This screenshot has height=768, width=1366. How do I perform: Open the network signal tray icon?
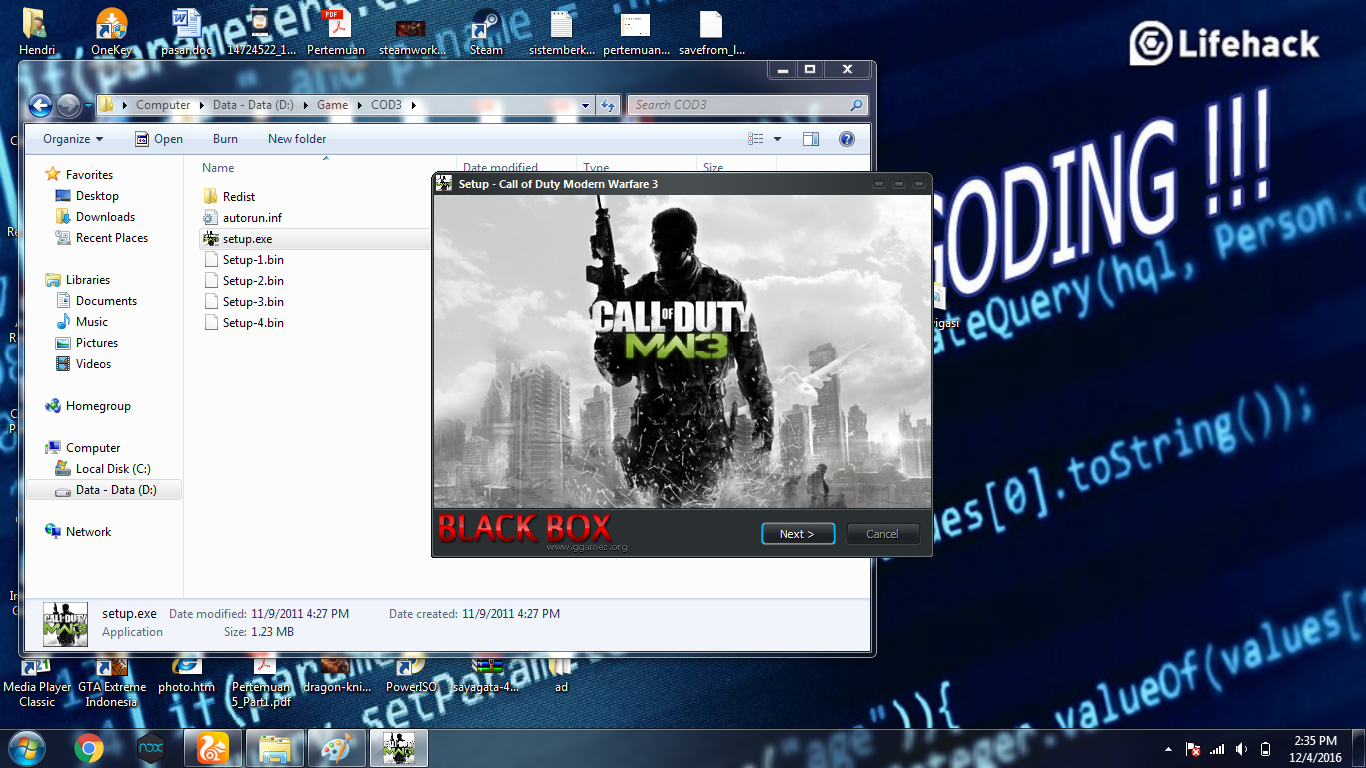pyautogui.click(x=1217, y=749)
